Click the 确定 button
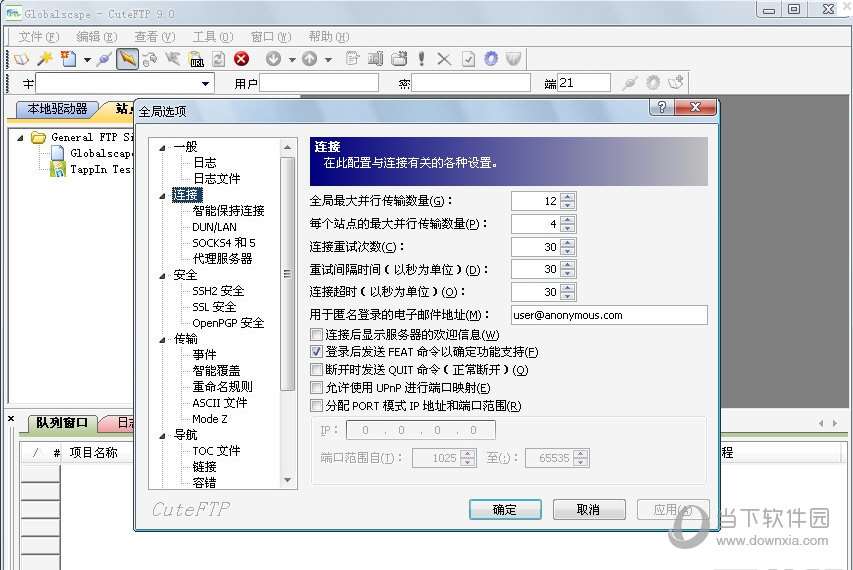 click(505, 510)
